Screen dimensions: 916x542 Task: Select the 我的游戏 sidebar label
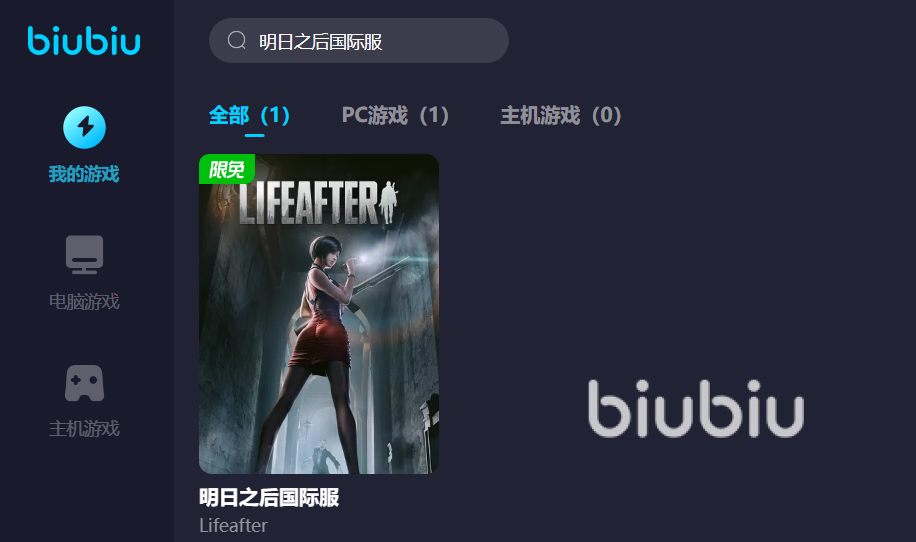[84, 174]
